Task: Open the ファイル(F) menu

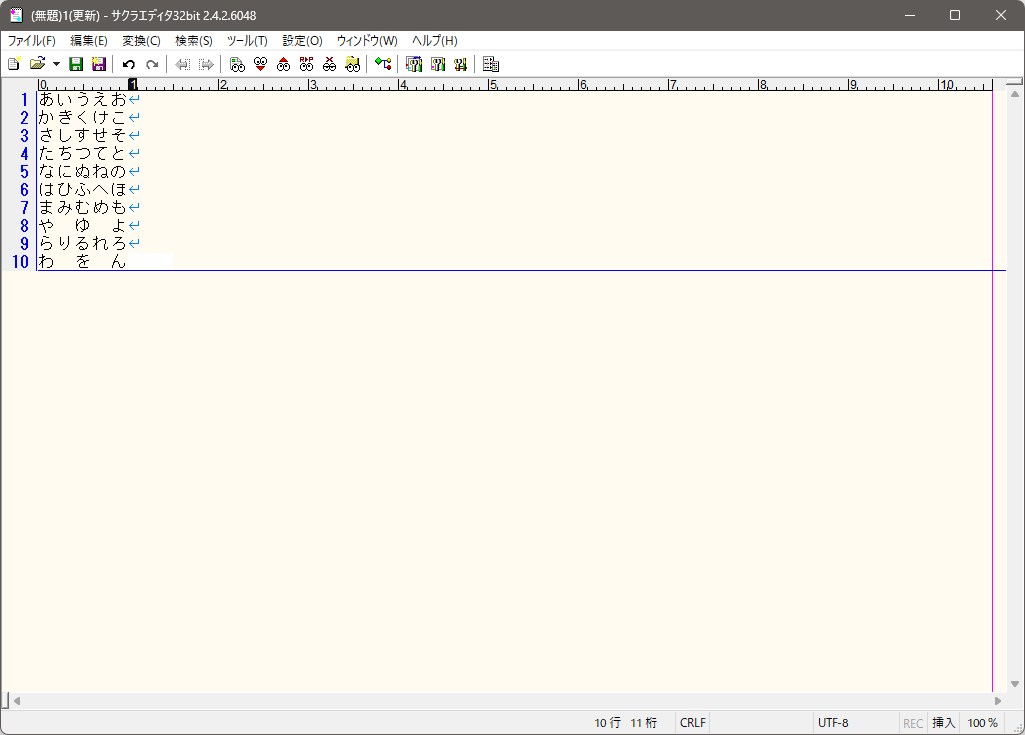Action: 32,41
